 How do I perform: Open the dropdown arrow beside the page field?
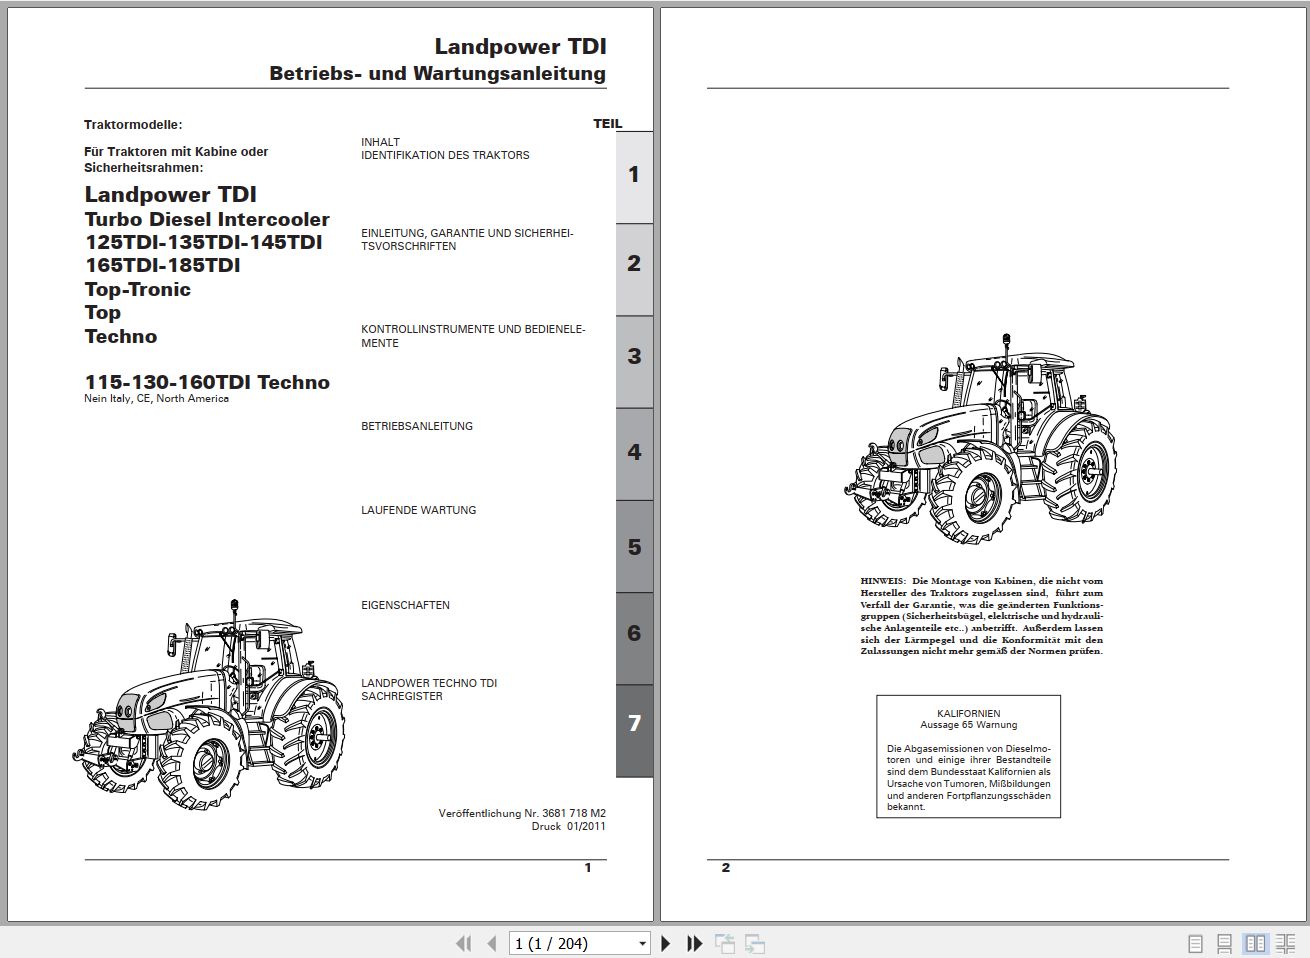coord(643,943)
